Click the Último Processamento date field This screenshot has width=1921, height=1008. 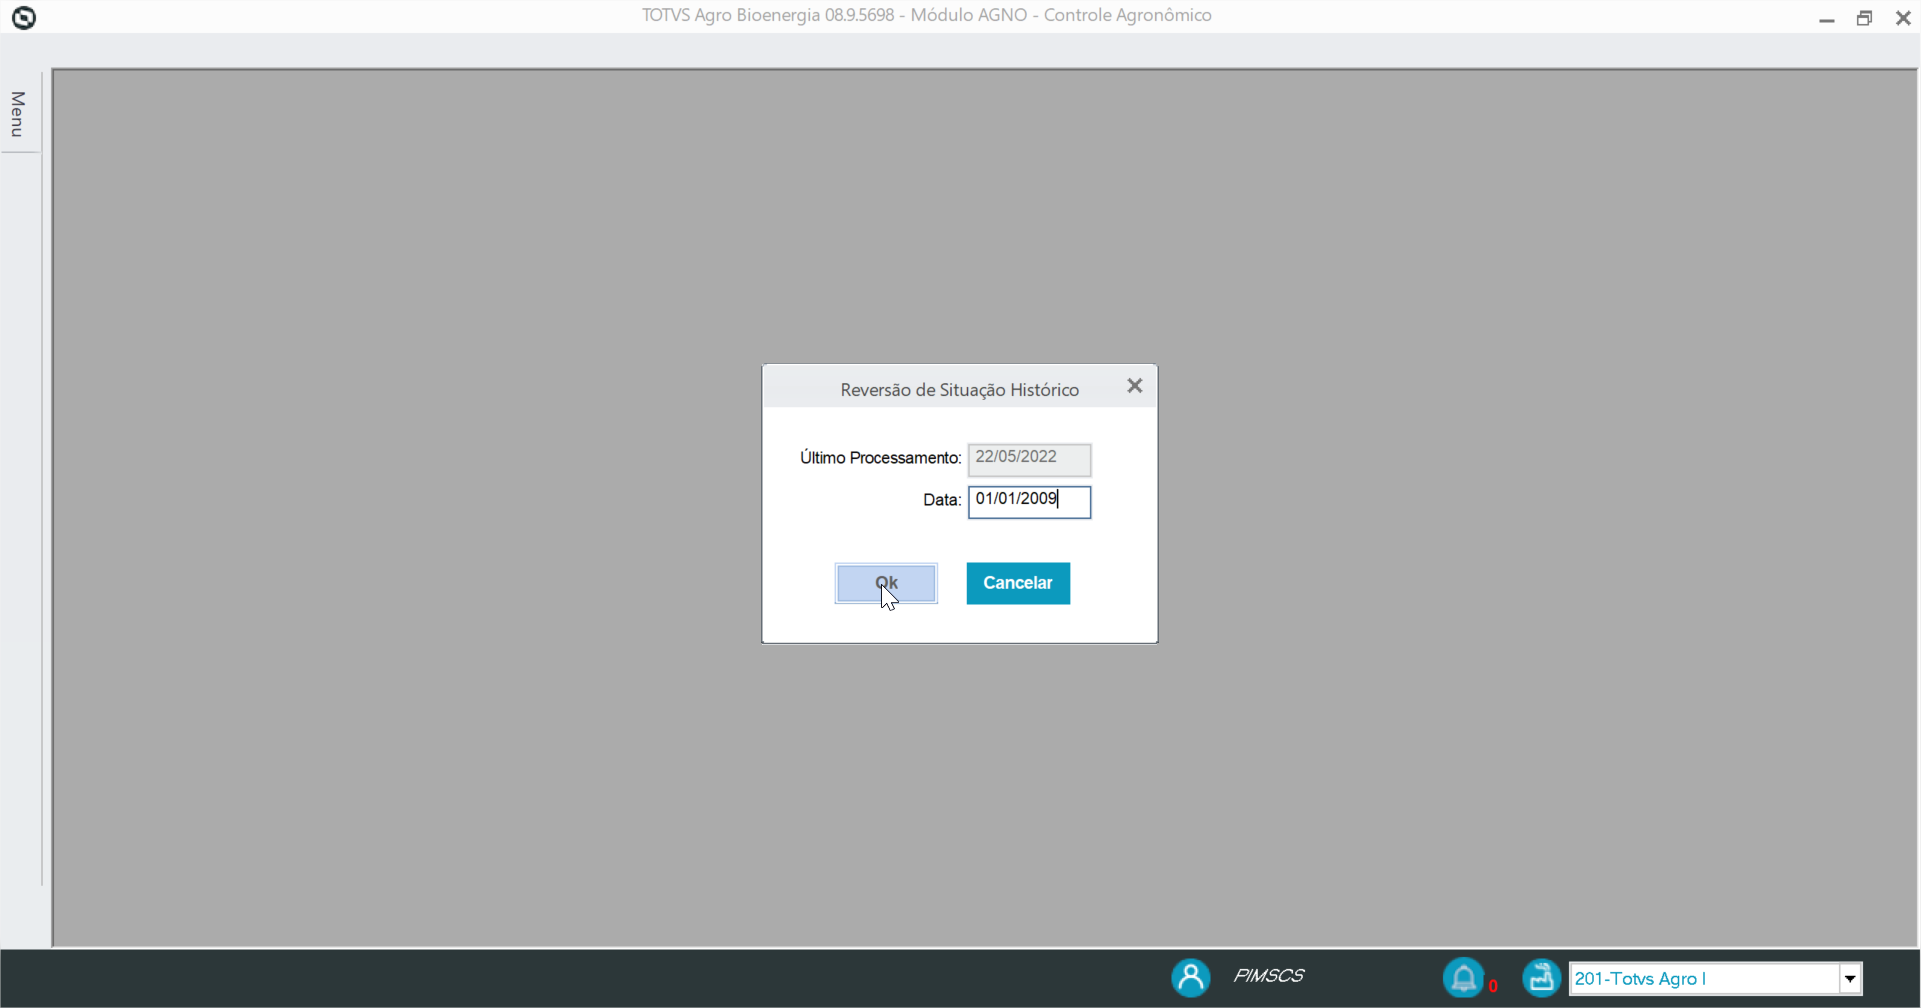click(1029, 459)
